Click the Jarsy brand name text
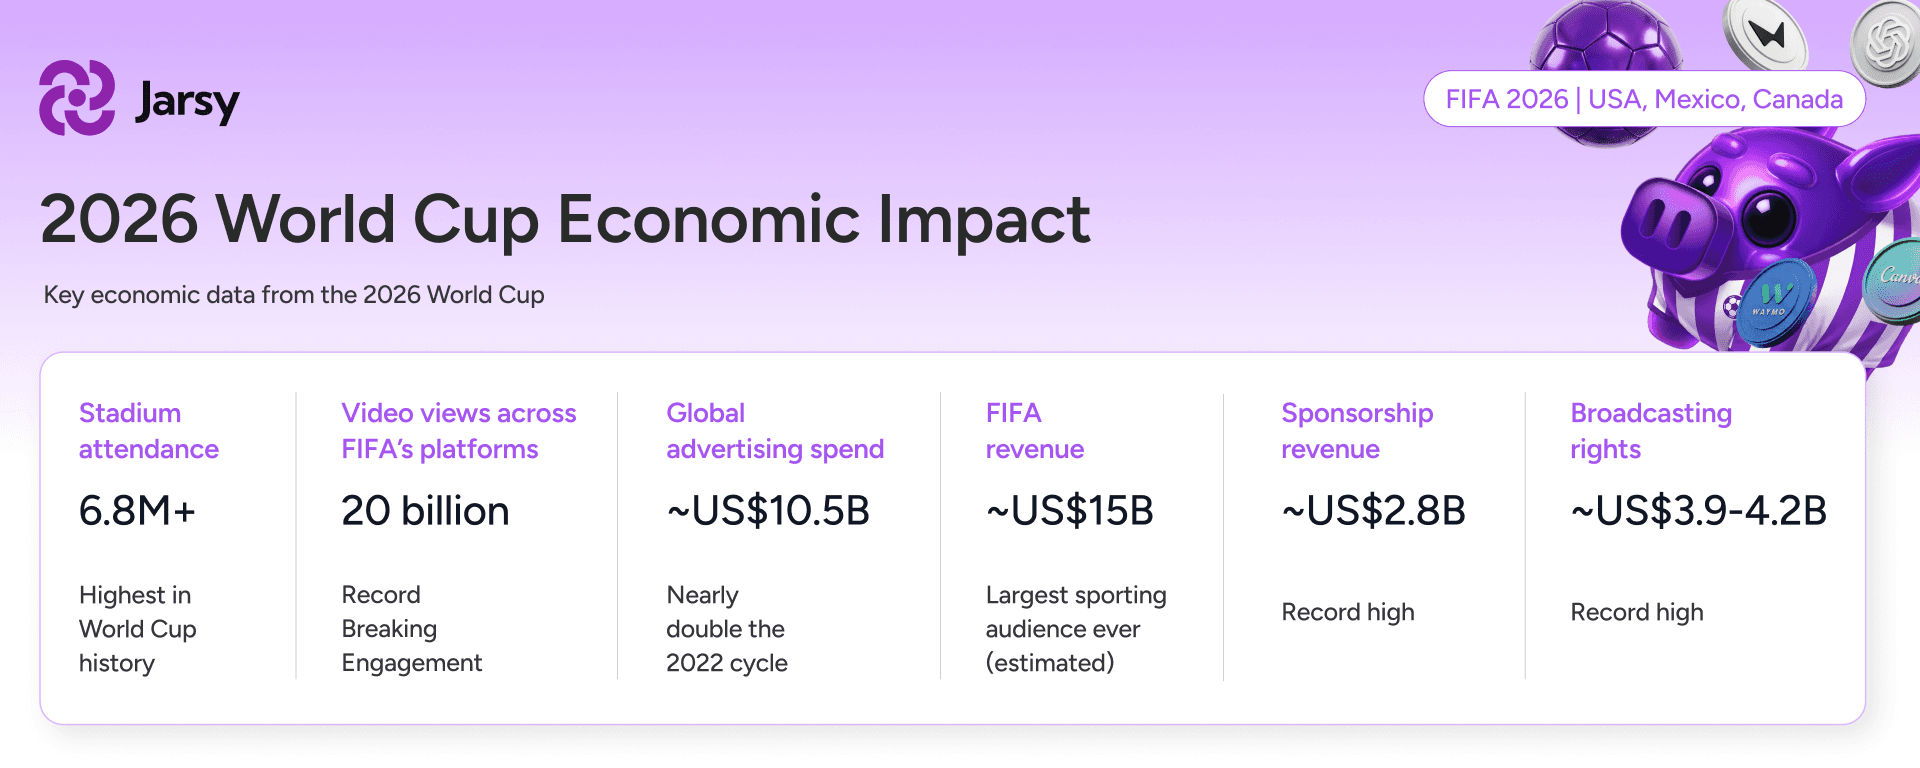Screen dimensions: 1920x768 click(x=188, y=102)
